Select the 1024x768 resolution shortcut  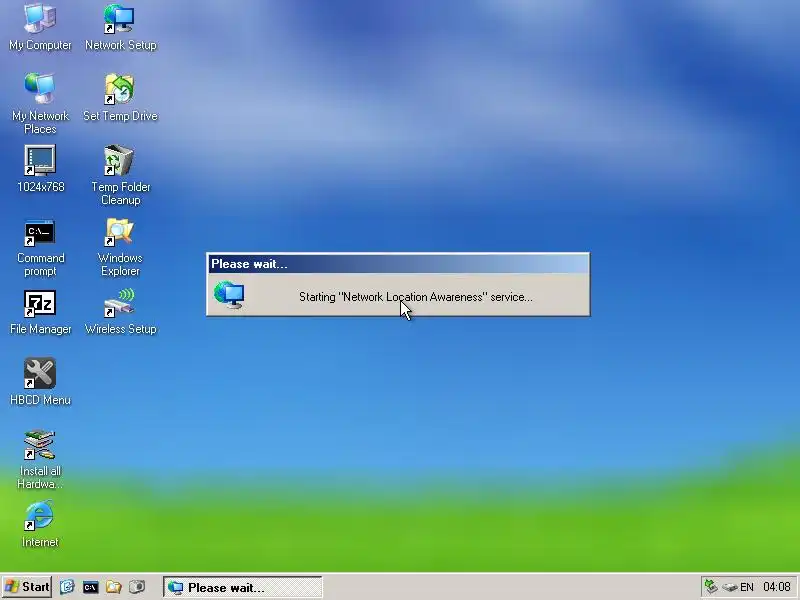coord(40,168)
